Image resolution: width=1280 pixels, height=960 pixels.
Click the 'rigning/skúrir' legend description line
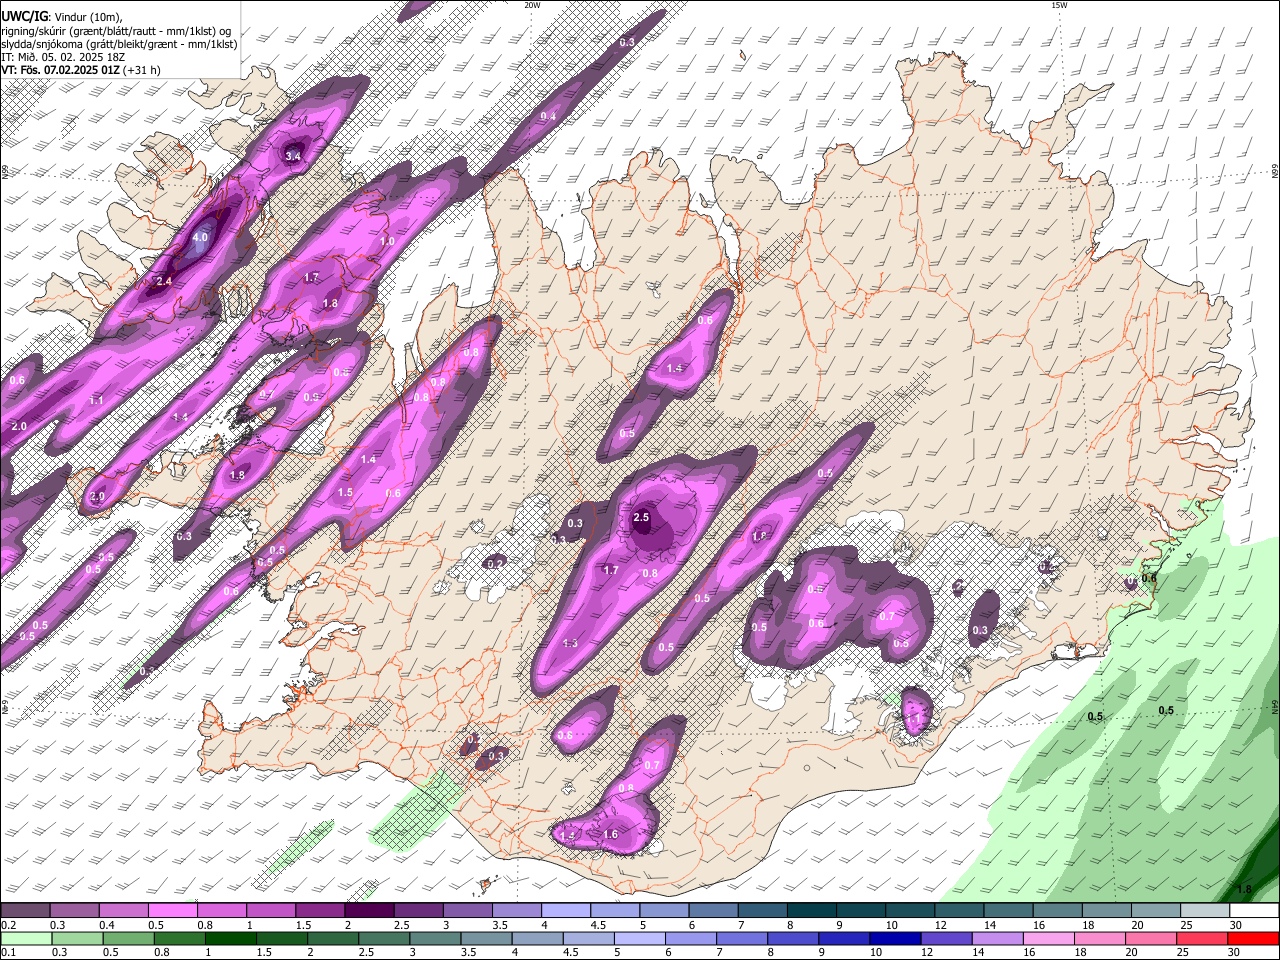[118, 30]
